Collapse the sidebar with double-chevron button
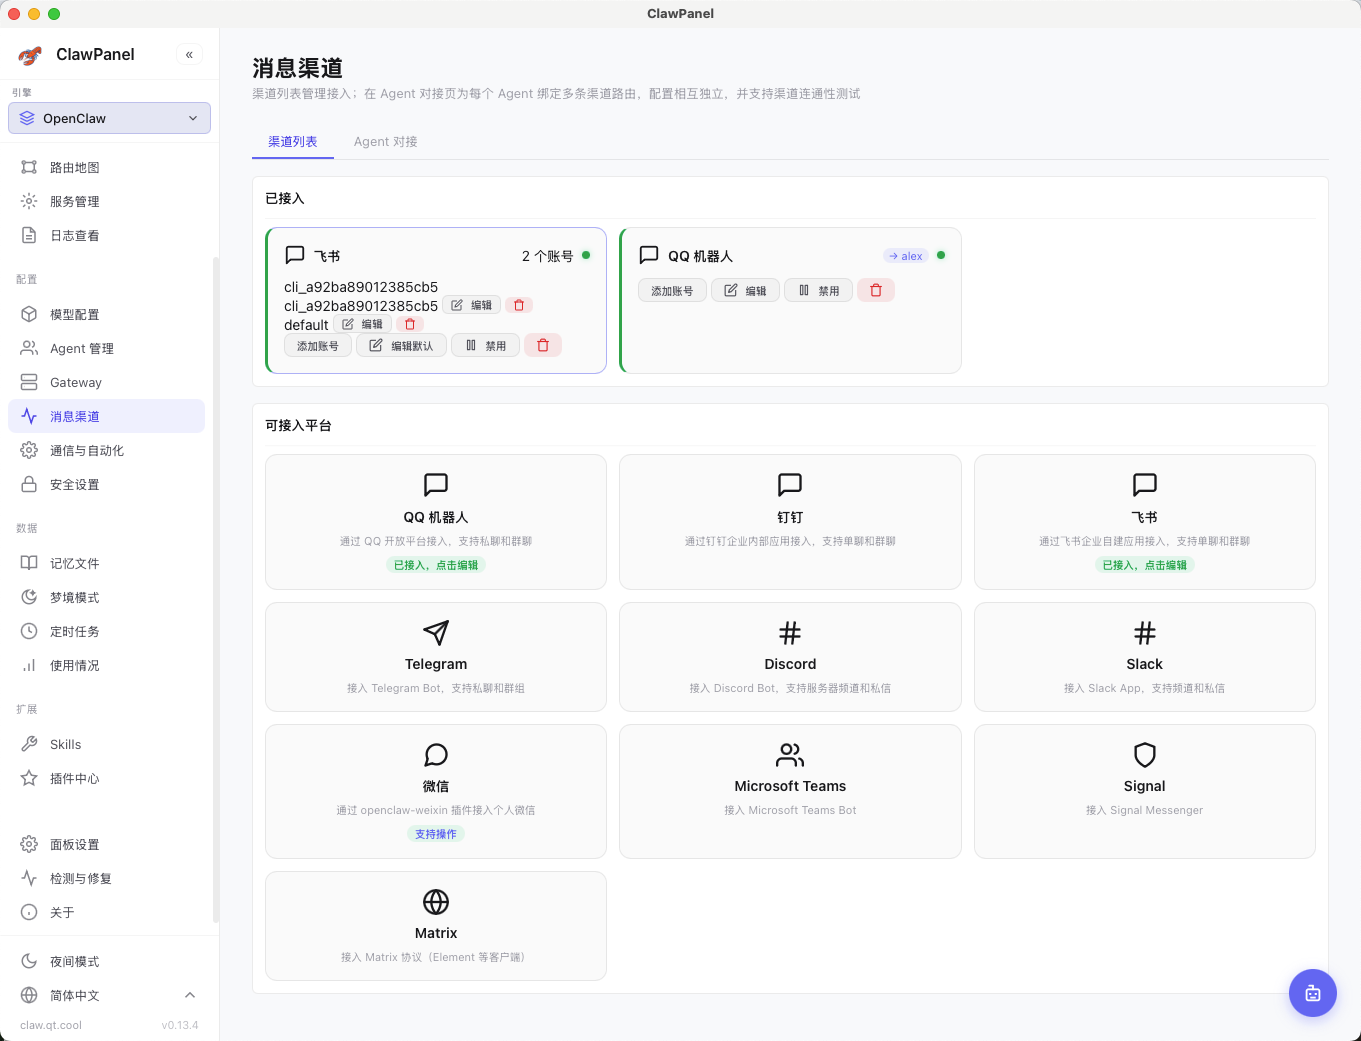This screenshot has width=1361, height=1041. coord(189,55)
